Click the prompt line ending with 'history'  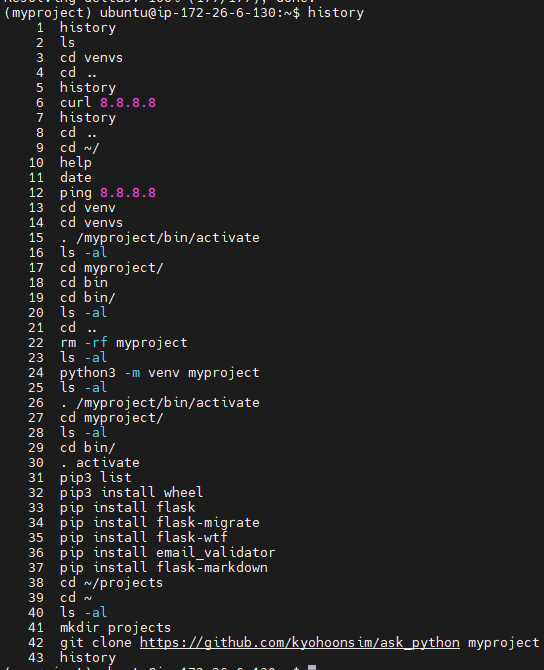point(183,13)
